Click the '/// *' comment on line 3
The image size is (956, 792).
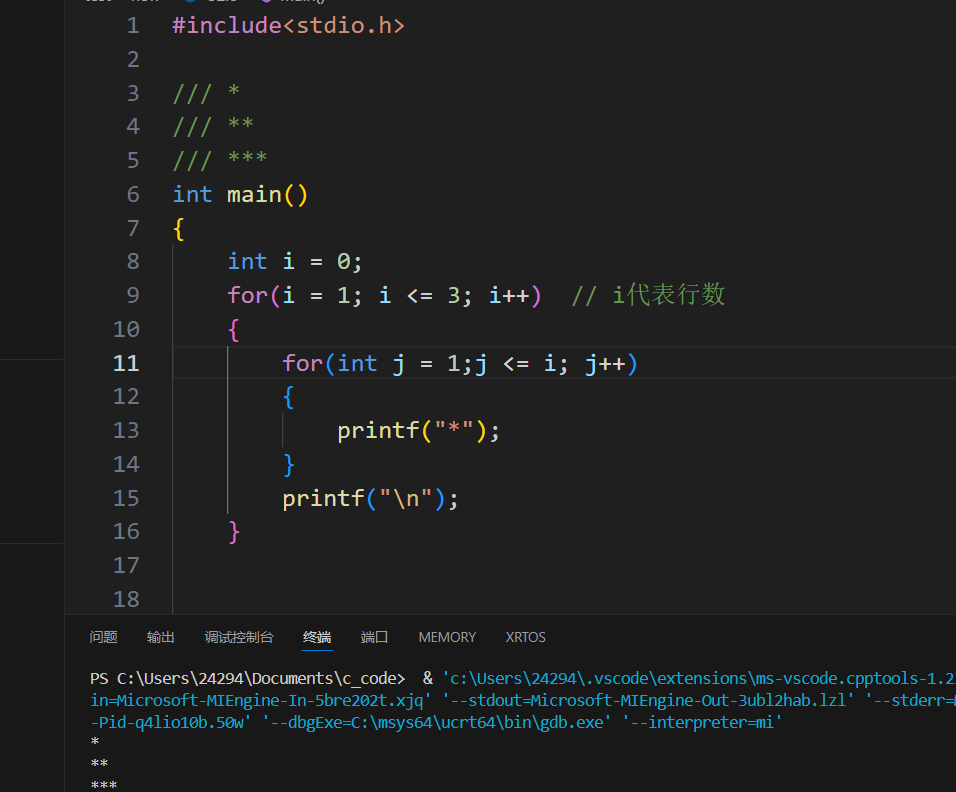[x=206, y=93]
